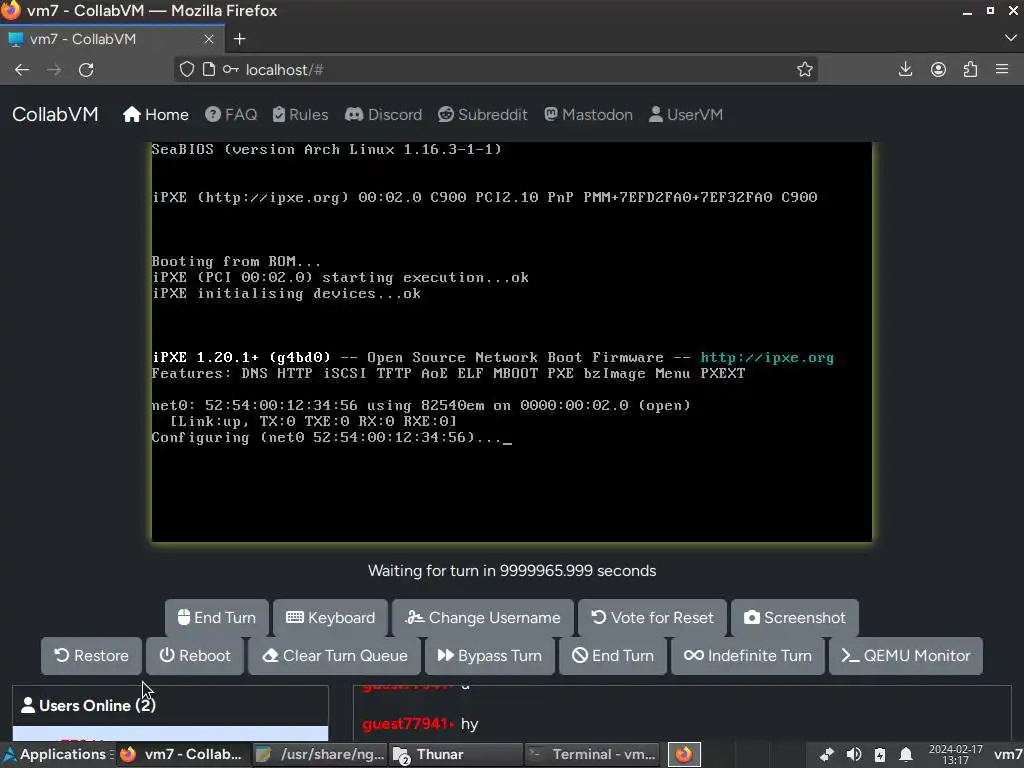Open the Firefox hamburger menu

[1002, 69]
